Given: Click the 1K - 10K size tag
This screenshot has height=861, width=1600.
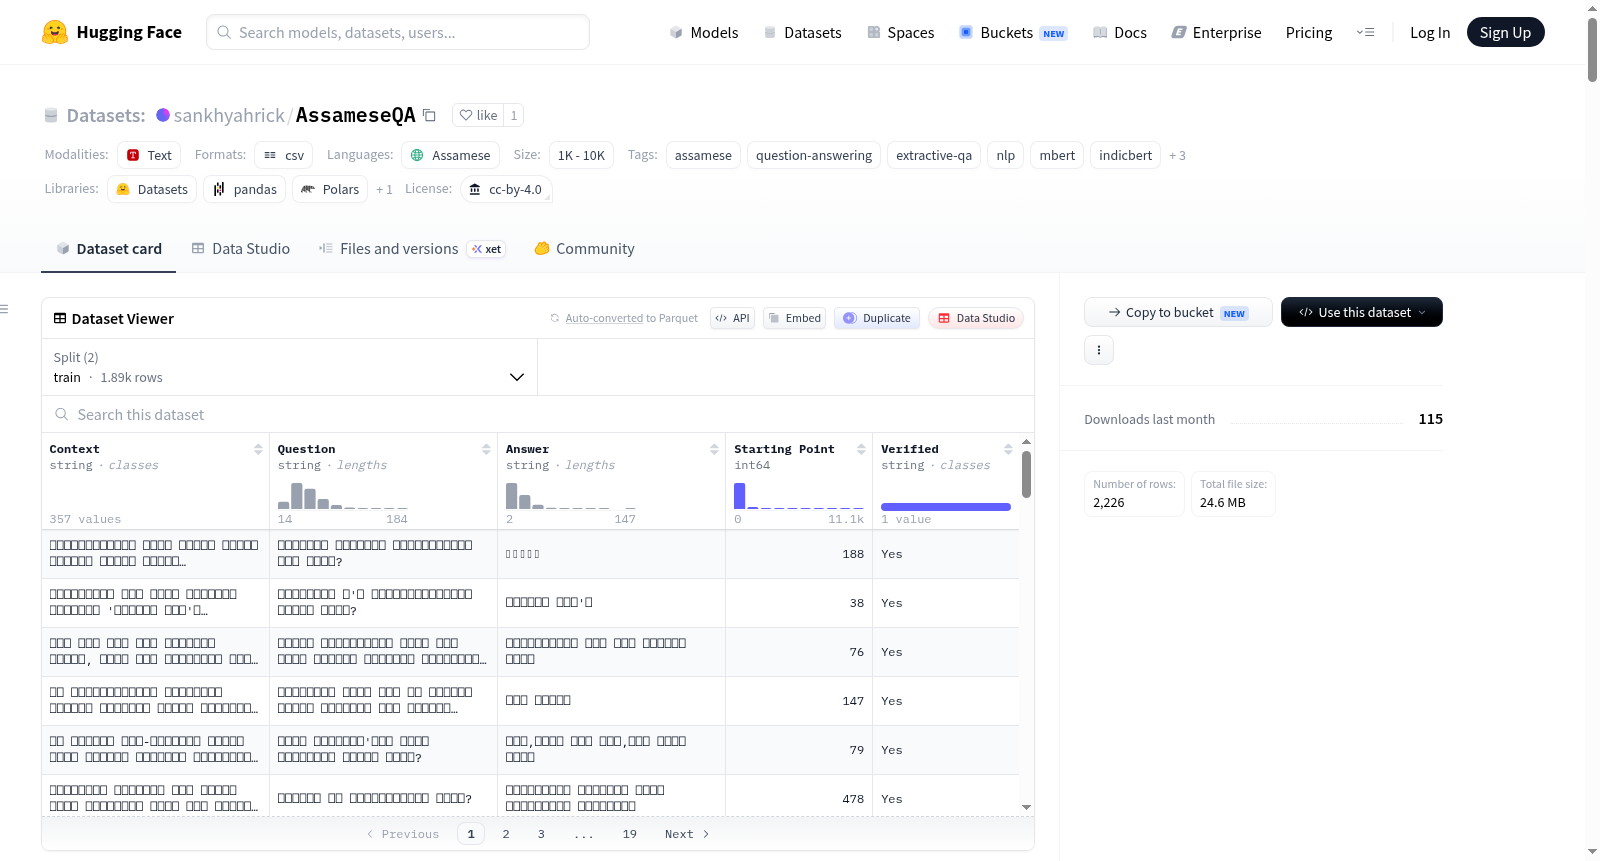Looking at the screenshot, I should point(581,155).
